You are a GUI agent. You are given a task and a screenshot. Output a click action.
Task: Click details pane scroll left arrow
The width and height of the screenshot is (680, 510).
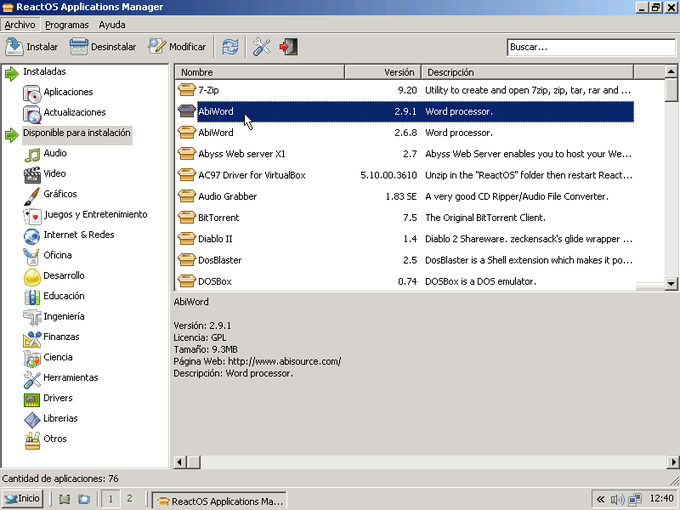[180, 462]
